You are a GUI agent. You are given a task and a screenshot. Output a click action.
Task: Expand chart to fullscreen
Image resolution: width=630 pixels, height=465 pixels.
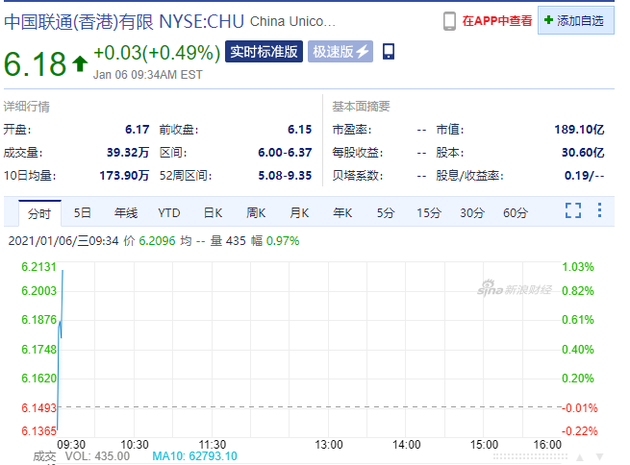tap(573, 210)
